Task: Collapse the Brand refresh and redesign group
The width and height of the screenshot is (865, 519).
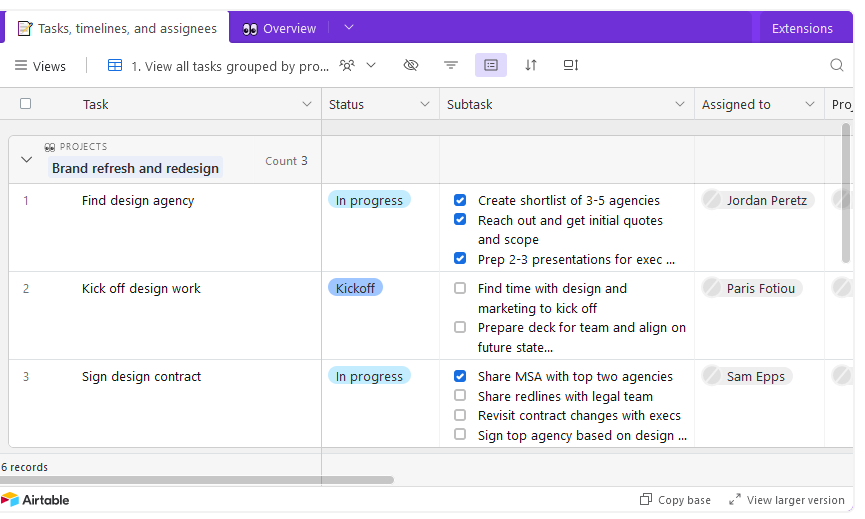Action: [x=26, y=160]
